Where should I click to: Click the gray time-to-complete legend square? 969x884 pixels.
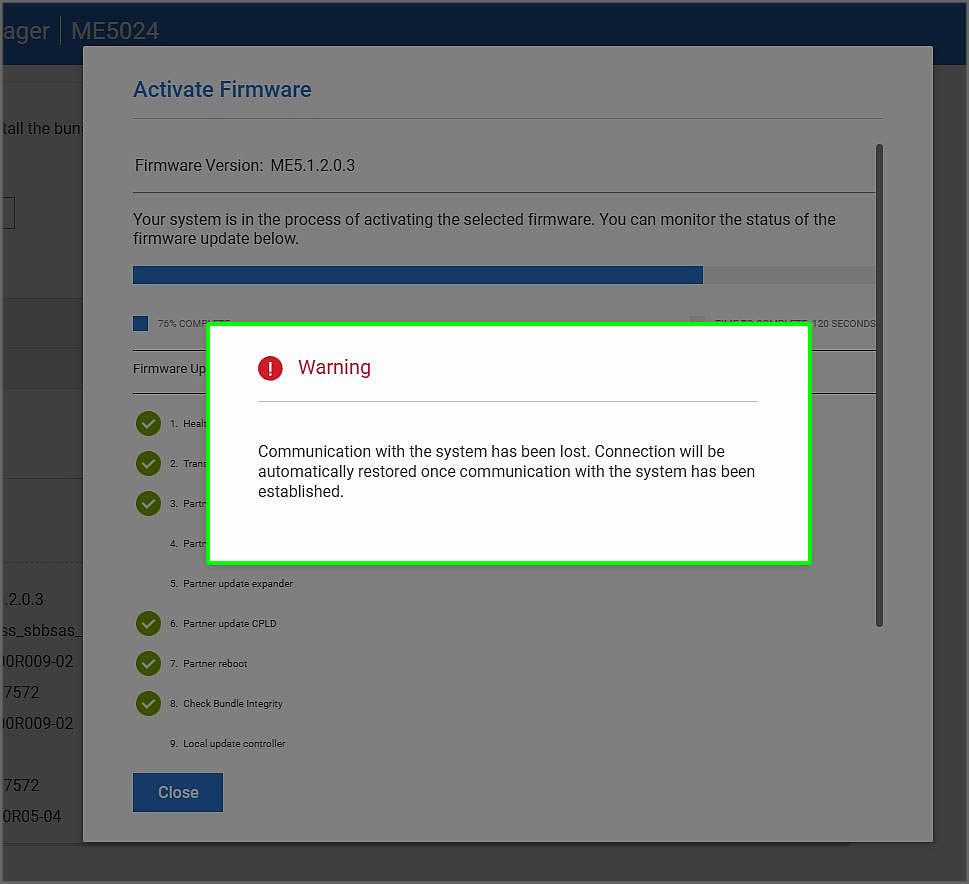coord(697,321)
